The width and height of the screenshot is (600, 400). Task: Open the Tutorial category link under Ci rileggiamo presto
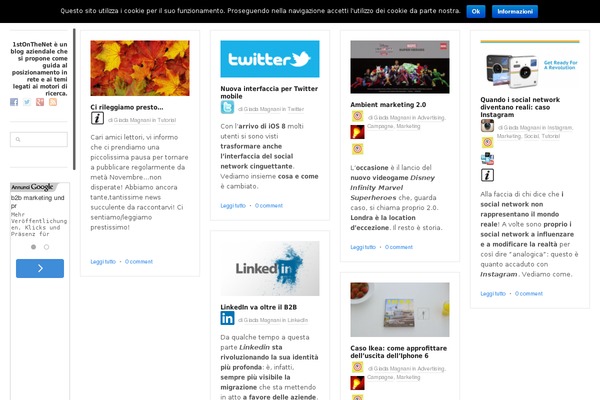[166, 120]
